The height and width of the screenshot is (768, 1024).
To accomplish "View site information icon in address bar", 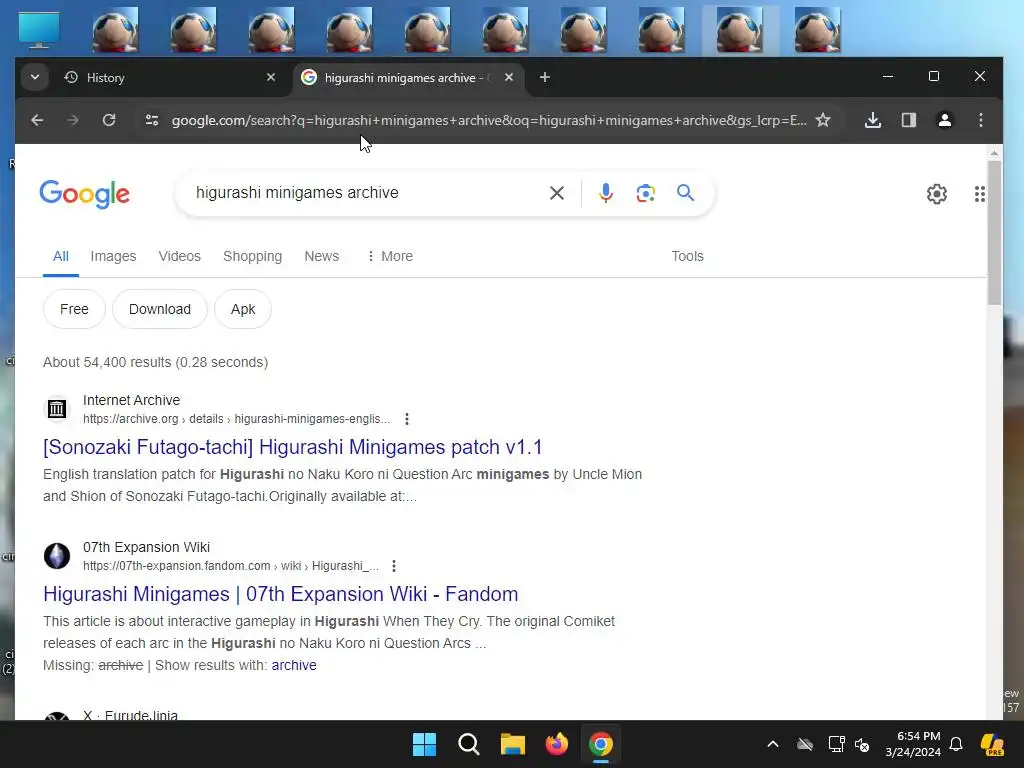I will [152, 120].
